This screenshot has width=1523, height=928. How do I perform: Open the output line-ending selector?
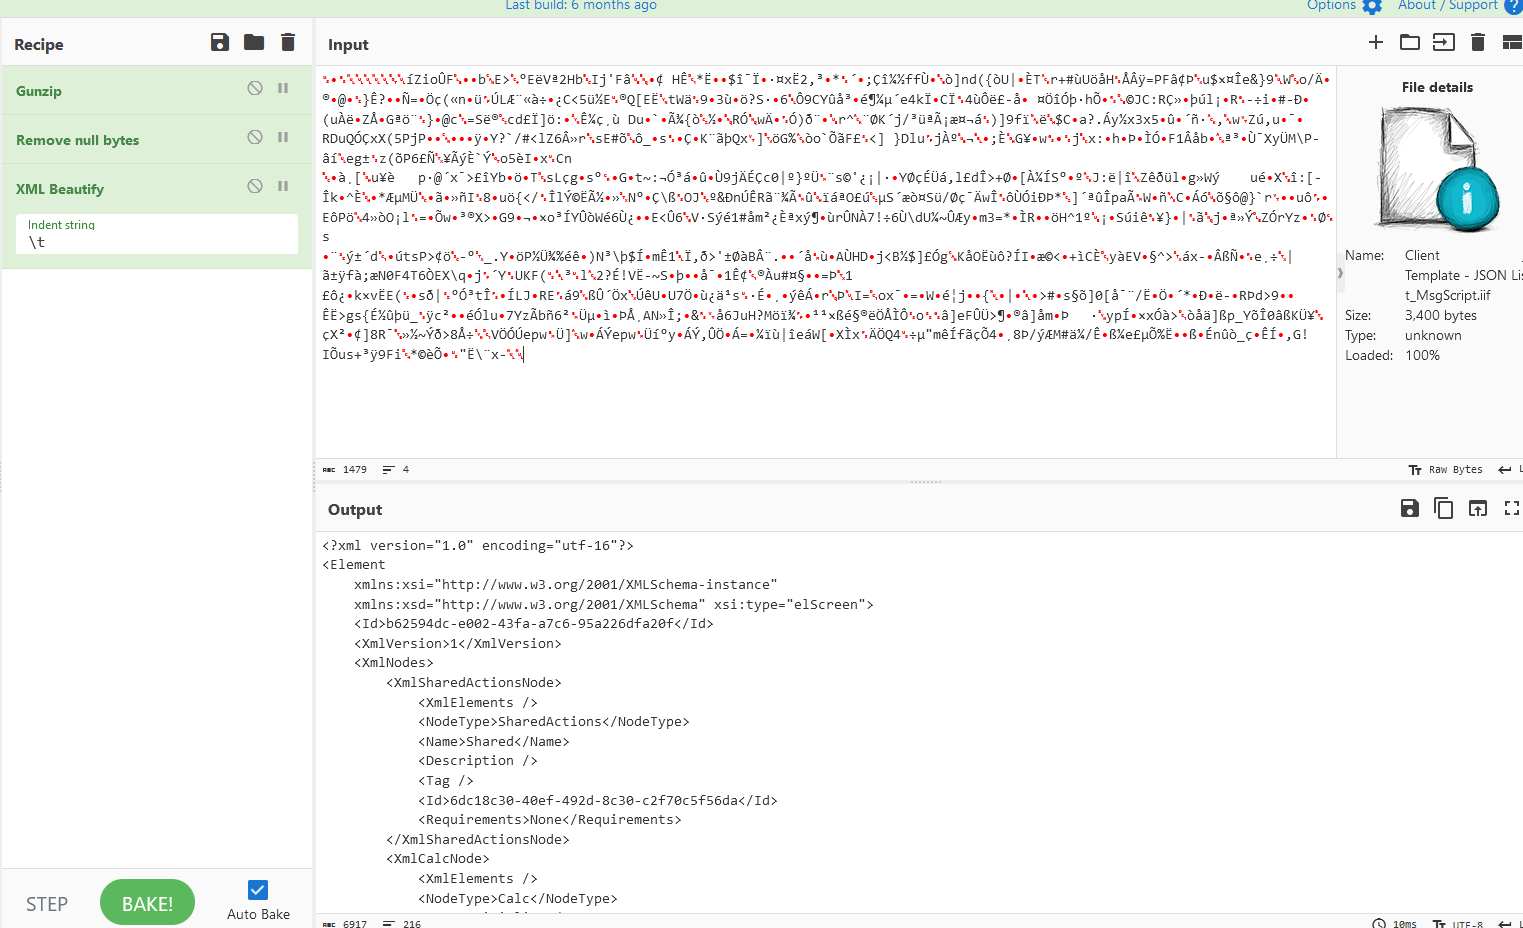pyautogui.click(x=1506, y=923)
